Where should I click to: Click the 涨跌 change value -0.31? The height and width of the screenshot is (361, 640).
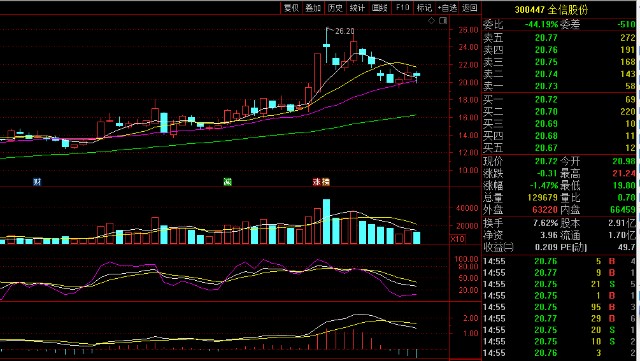pos(546,173)
